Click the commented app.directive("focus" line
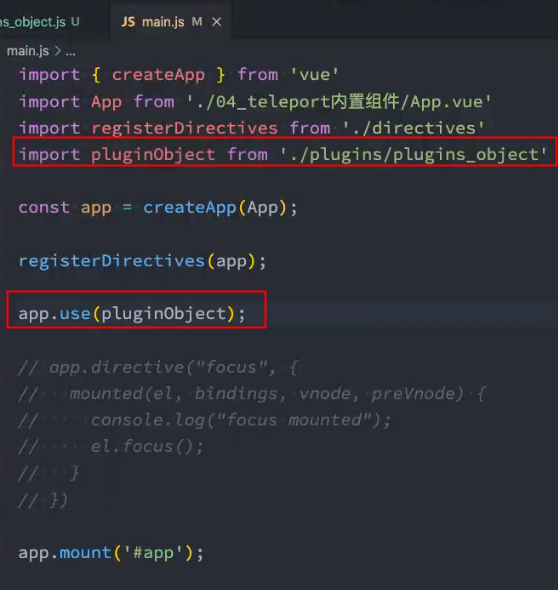 coord(158,367)
